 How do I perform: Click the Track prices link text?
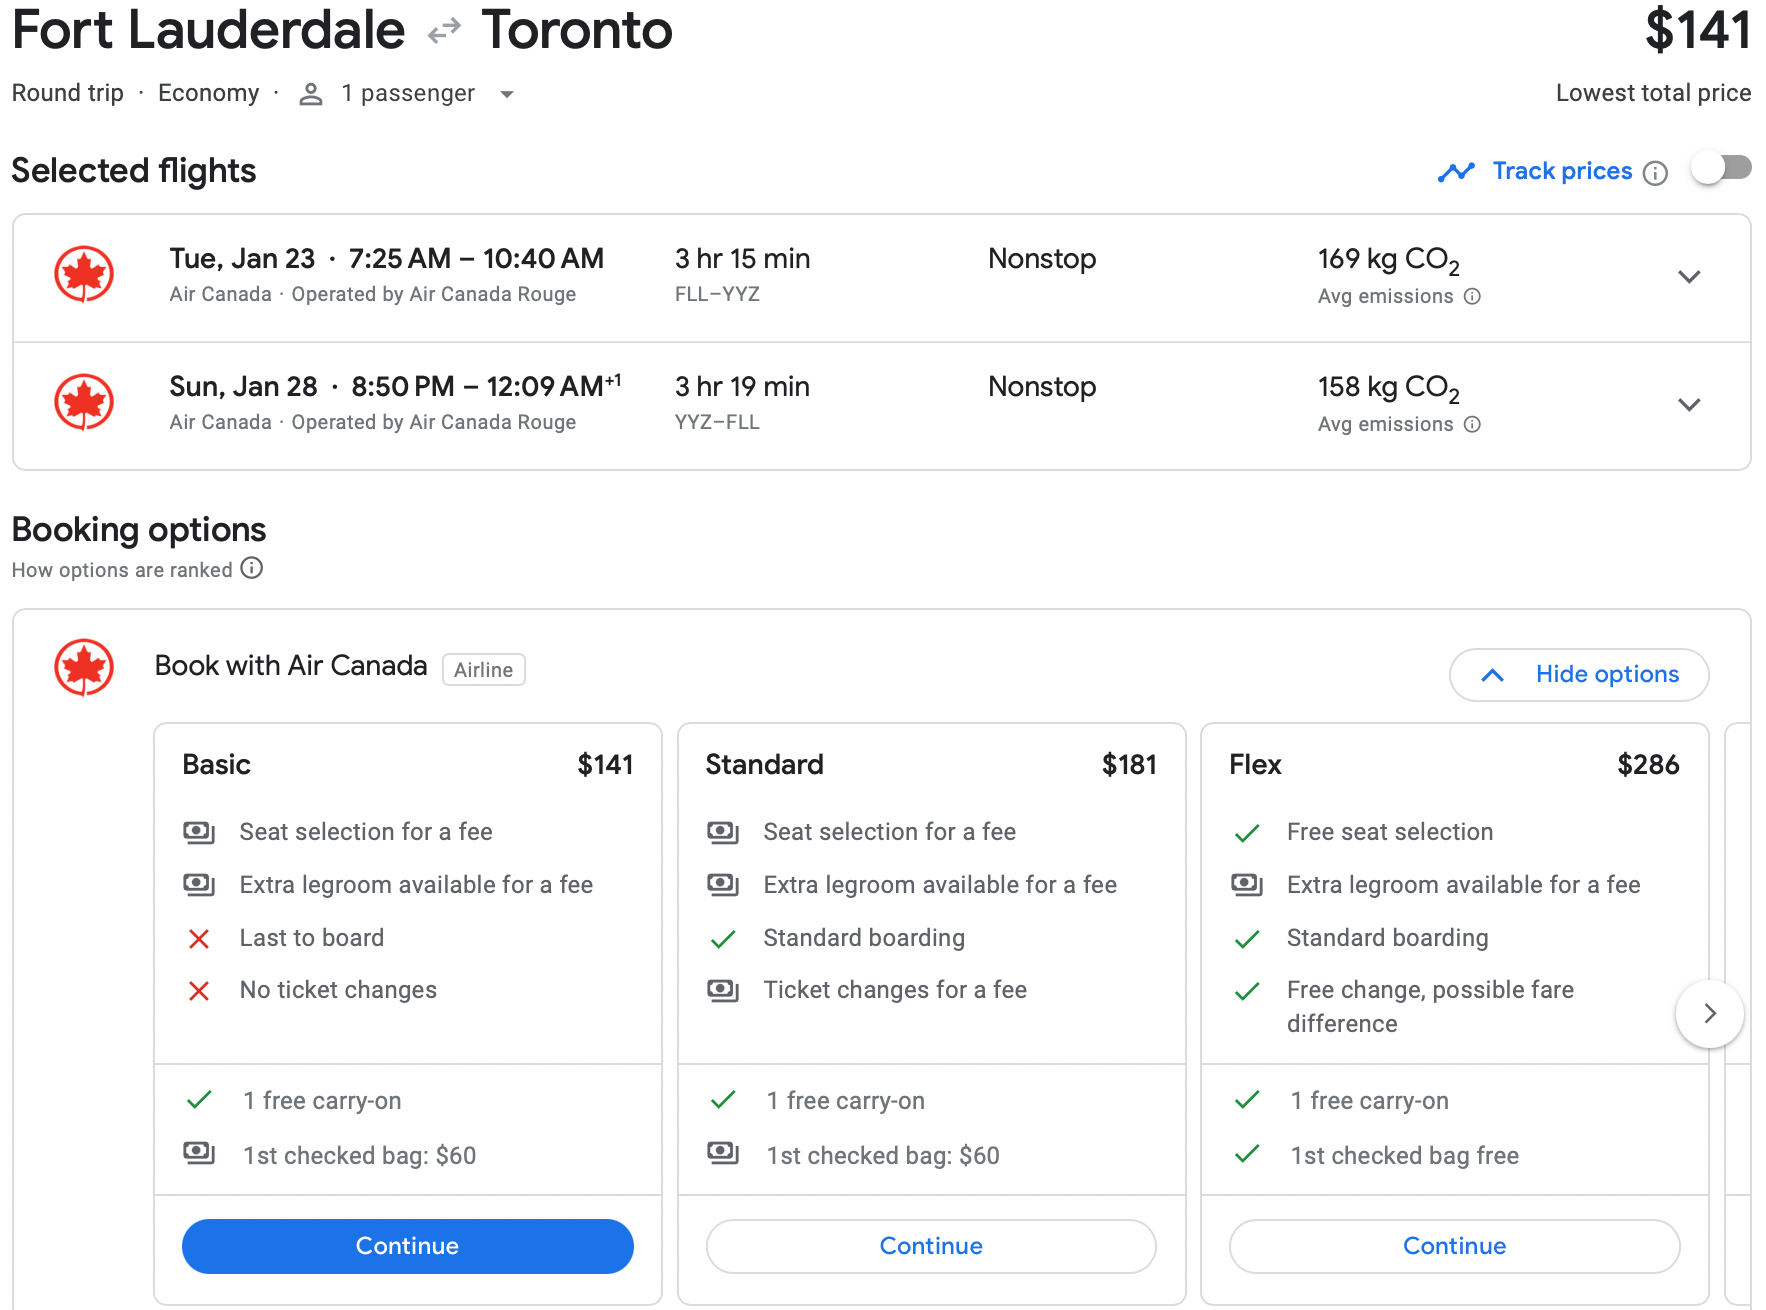[x=1562, y=171]
